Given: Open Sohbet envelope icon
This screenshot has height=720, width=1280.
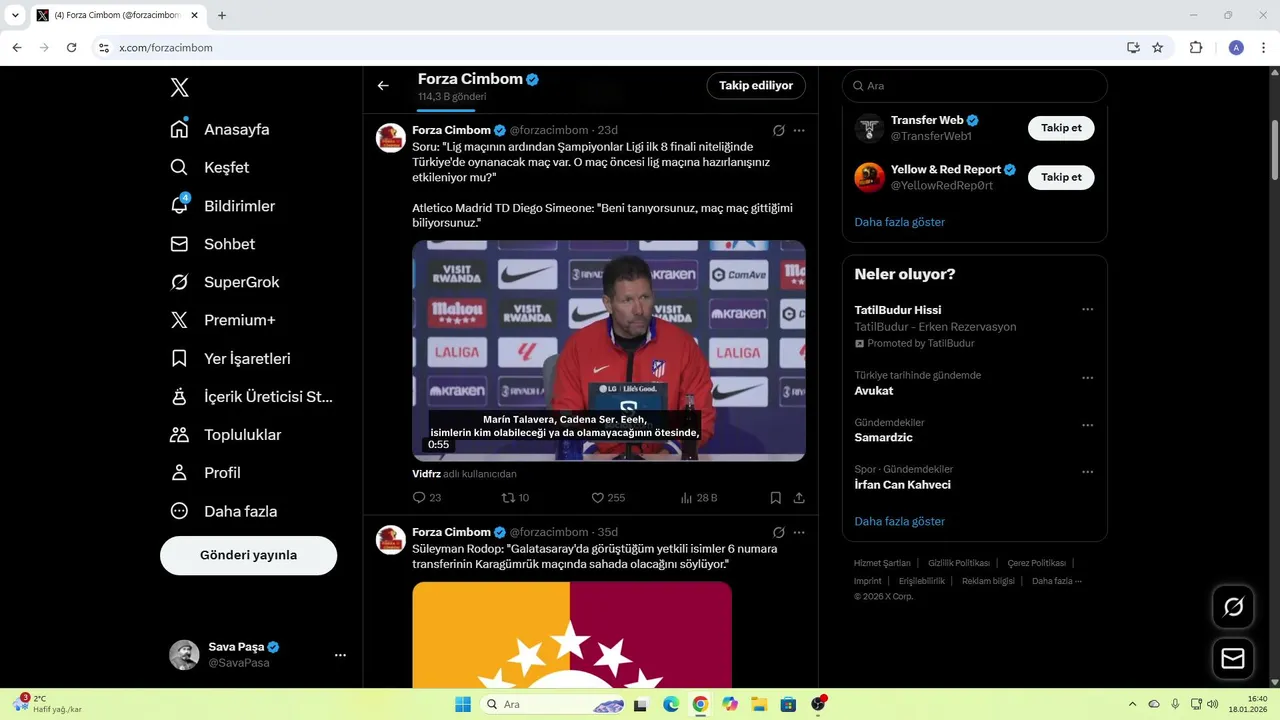Looking at the screenshot, I should (179, 244).
